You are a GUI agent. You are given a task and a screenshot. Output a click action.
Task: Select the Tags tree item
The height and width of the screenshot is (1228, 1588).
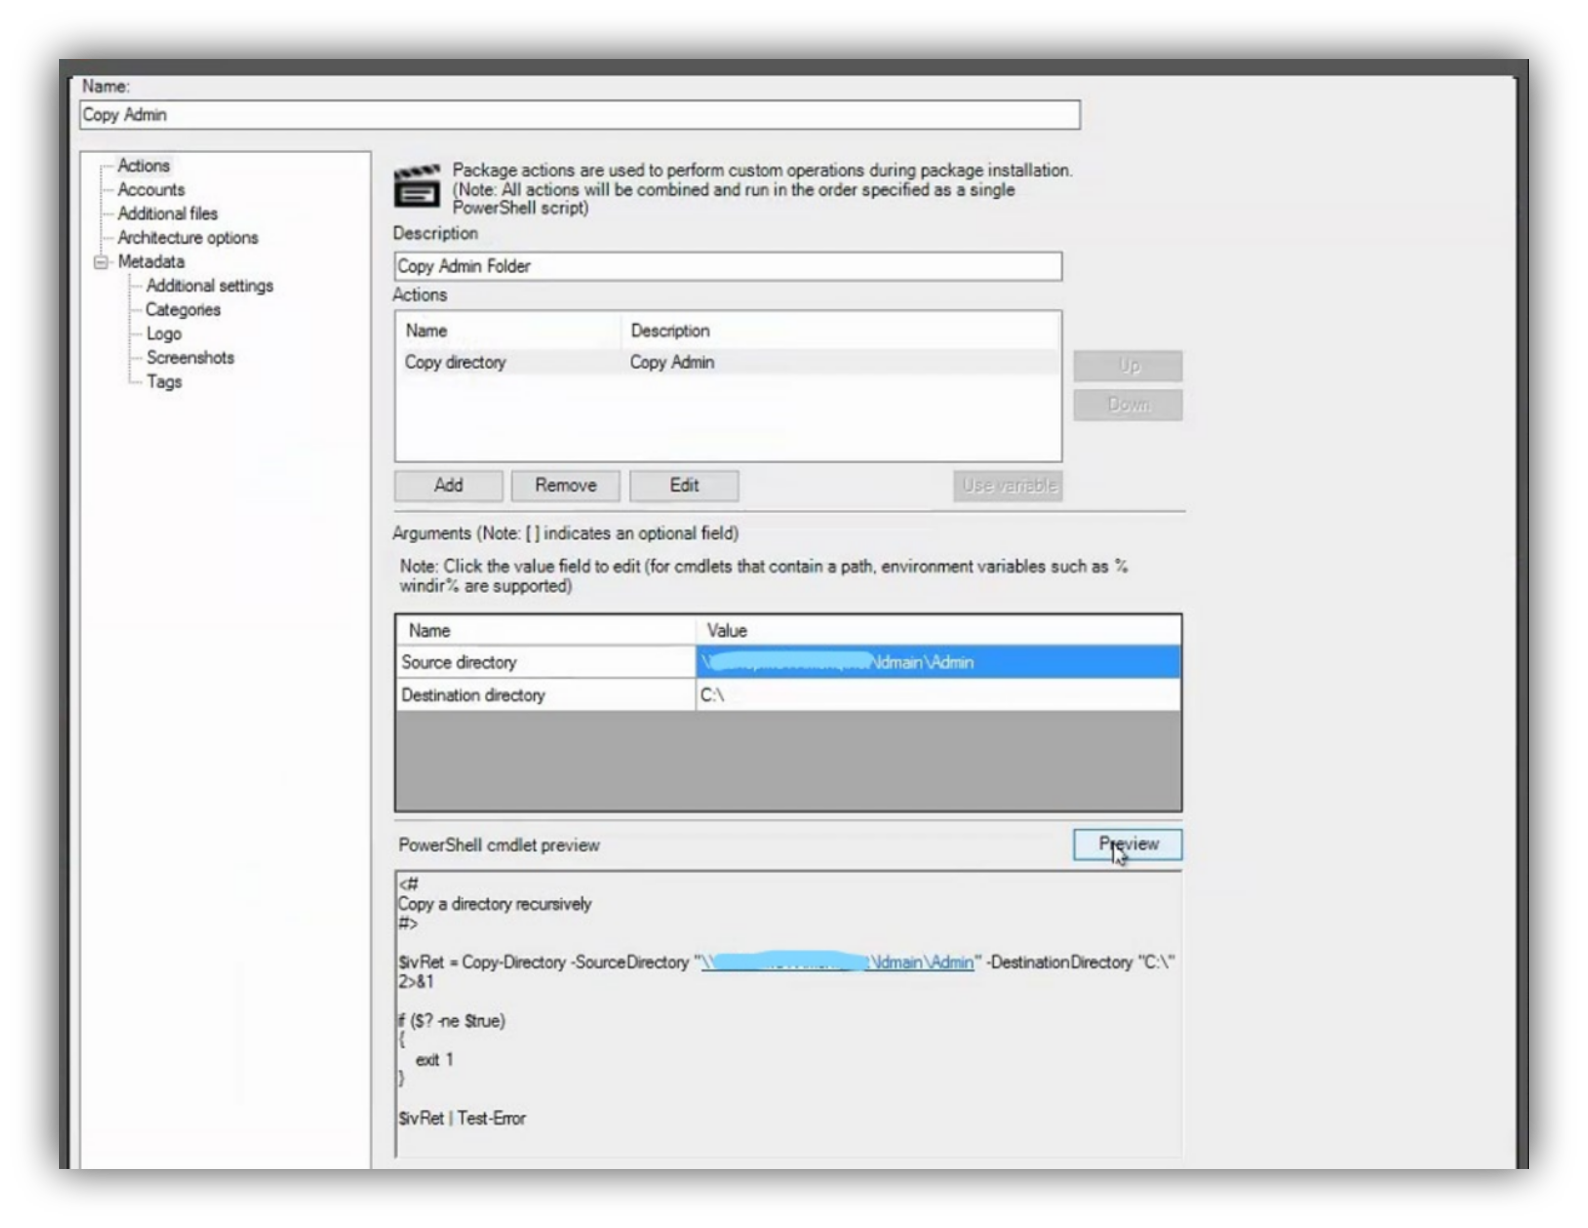coord(163,382)
